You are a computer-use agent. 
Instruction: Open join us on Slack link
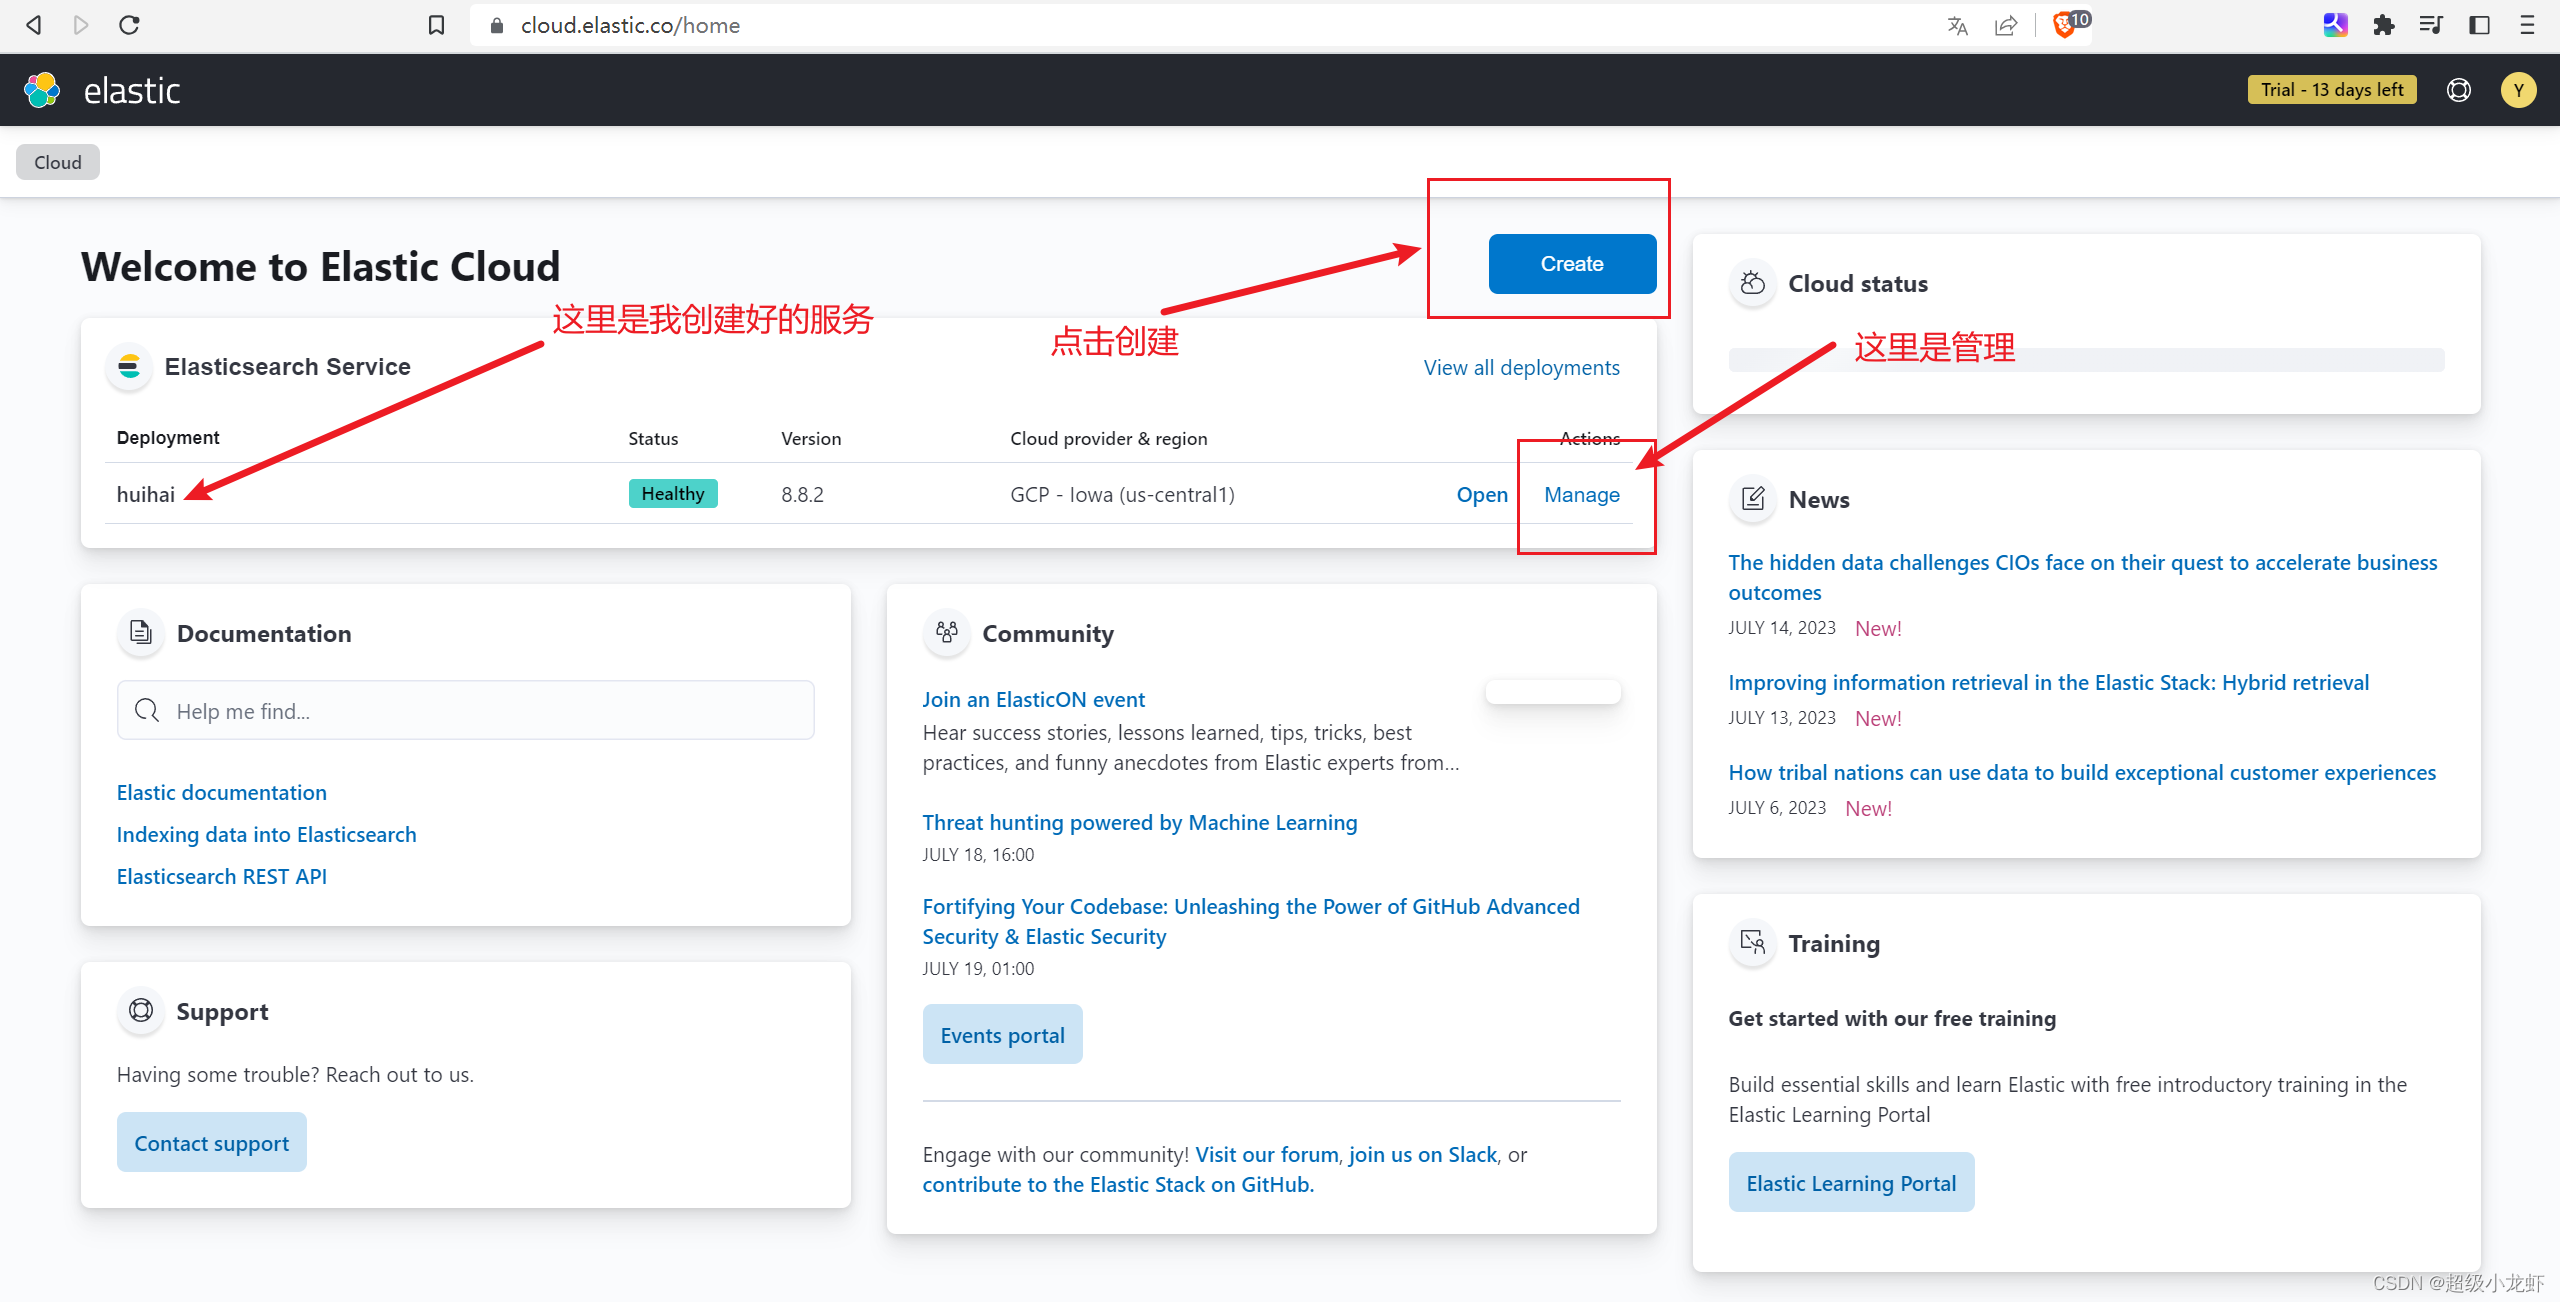pos(1423,1154)
